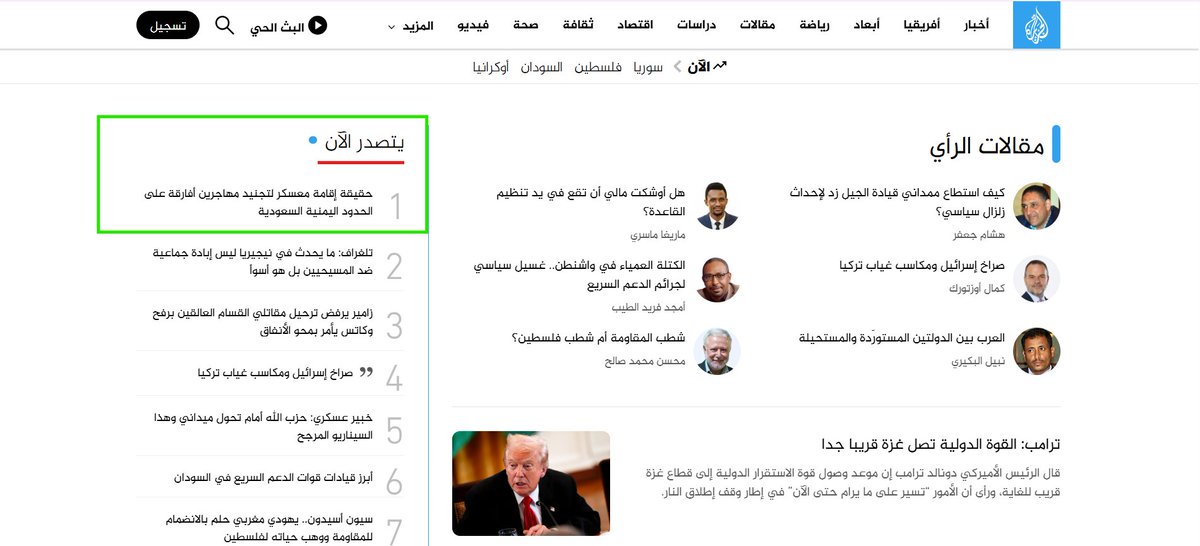Open the article about ممداني and الجيل زد
1200x546 pixels.
(x=898, y=202)
